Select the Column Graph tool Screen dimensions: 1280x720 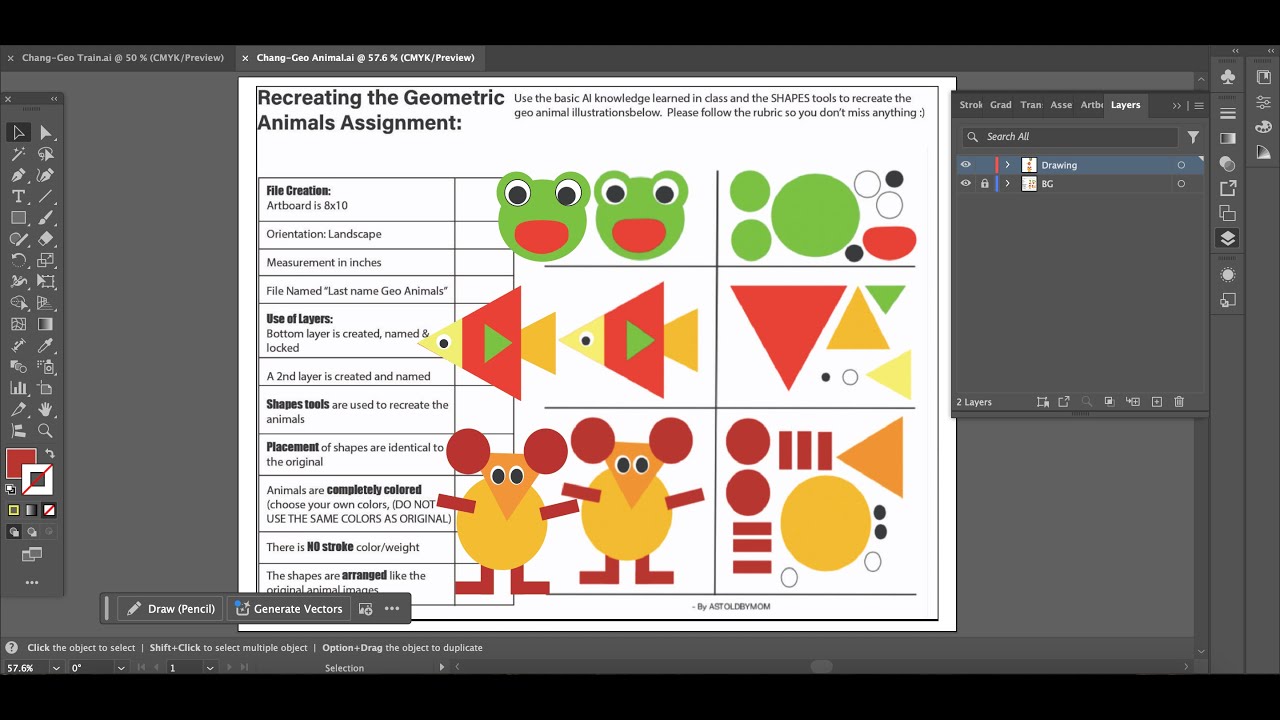[18, 388]
